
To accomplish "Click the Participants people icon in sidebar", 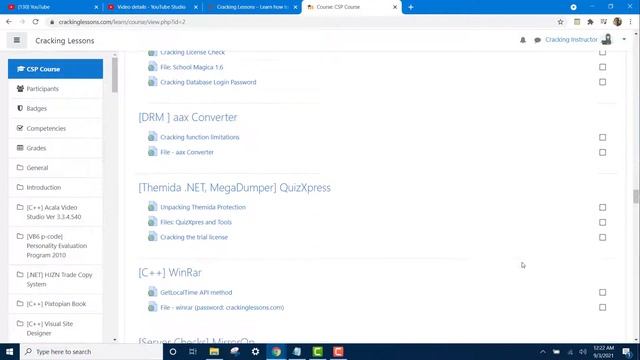I will [x=20, y=88].
